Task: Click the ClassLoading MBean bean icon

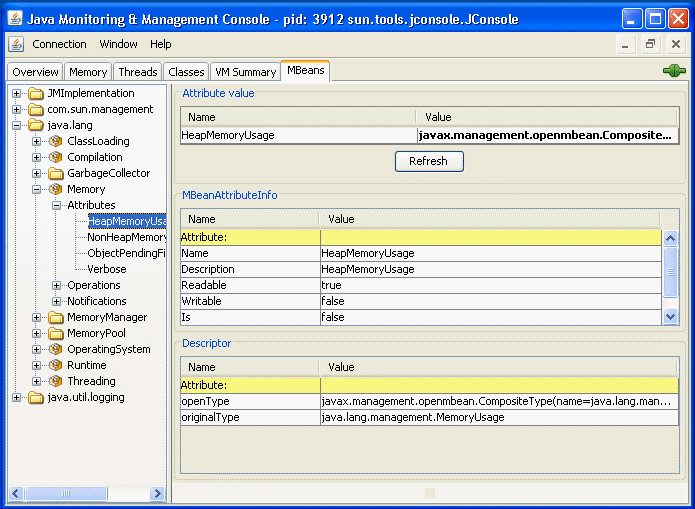Action: point(56,141)
